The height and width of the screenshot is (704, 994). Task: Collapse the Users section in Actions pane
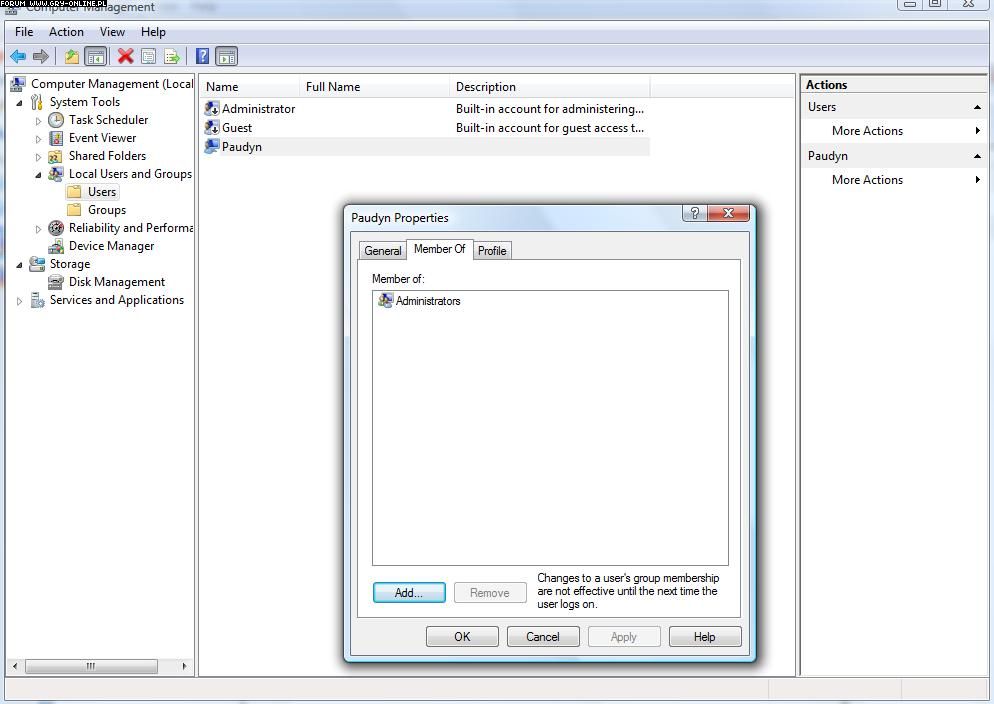click(977, 107)
